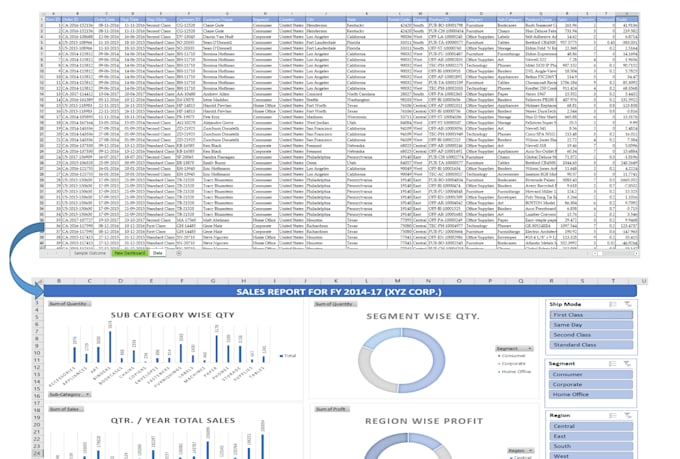680x459 pixels.
Task: Switch to the New Dashboard sheet tab
Action: [130, 253]
